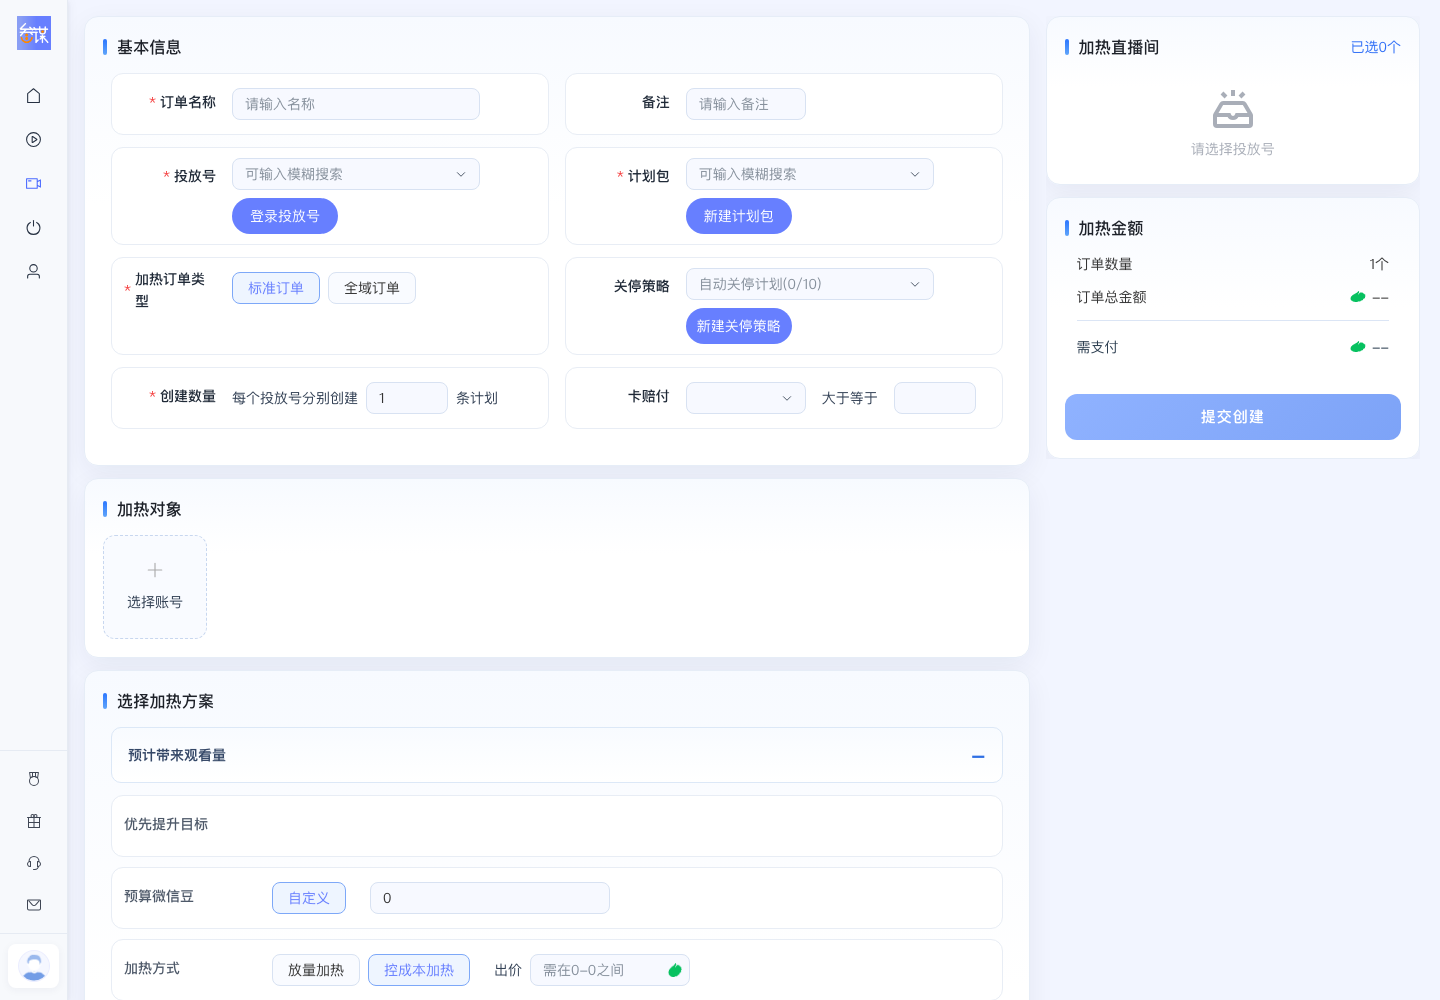Click green bean icon in 出价 field
The image size is (1440, 1000).
click(675, 970)
